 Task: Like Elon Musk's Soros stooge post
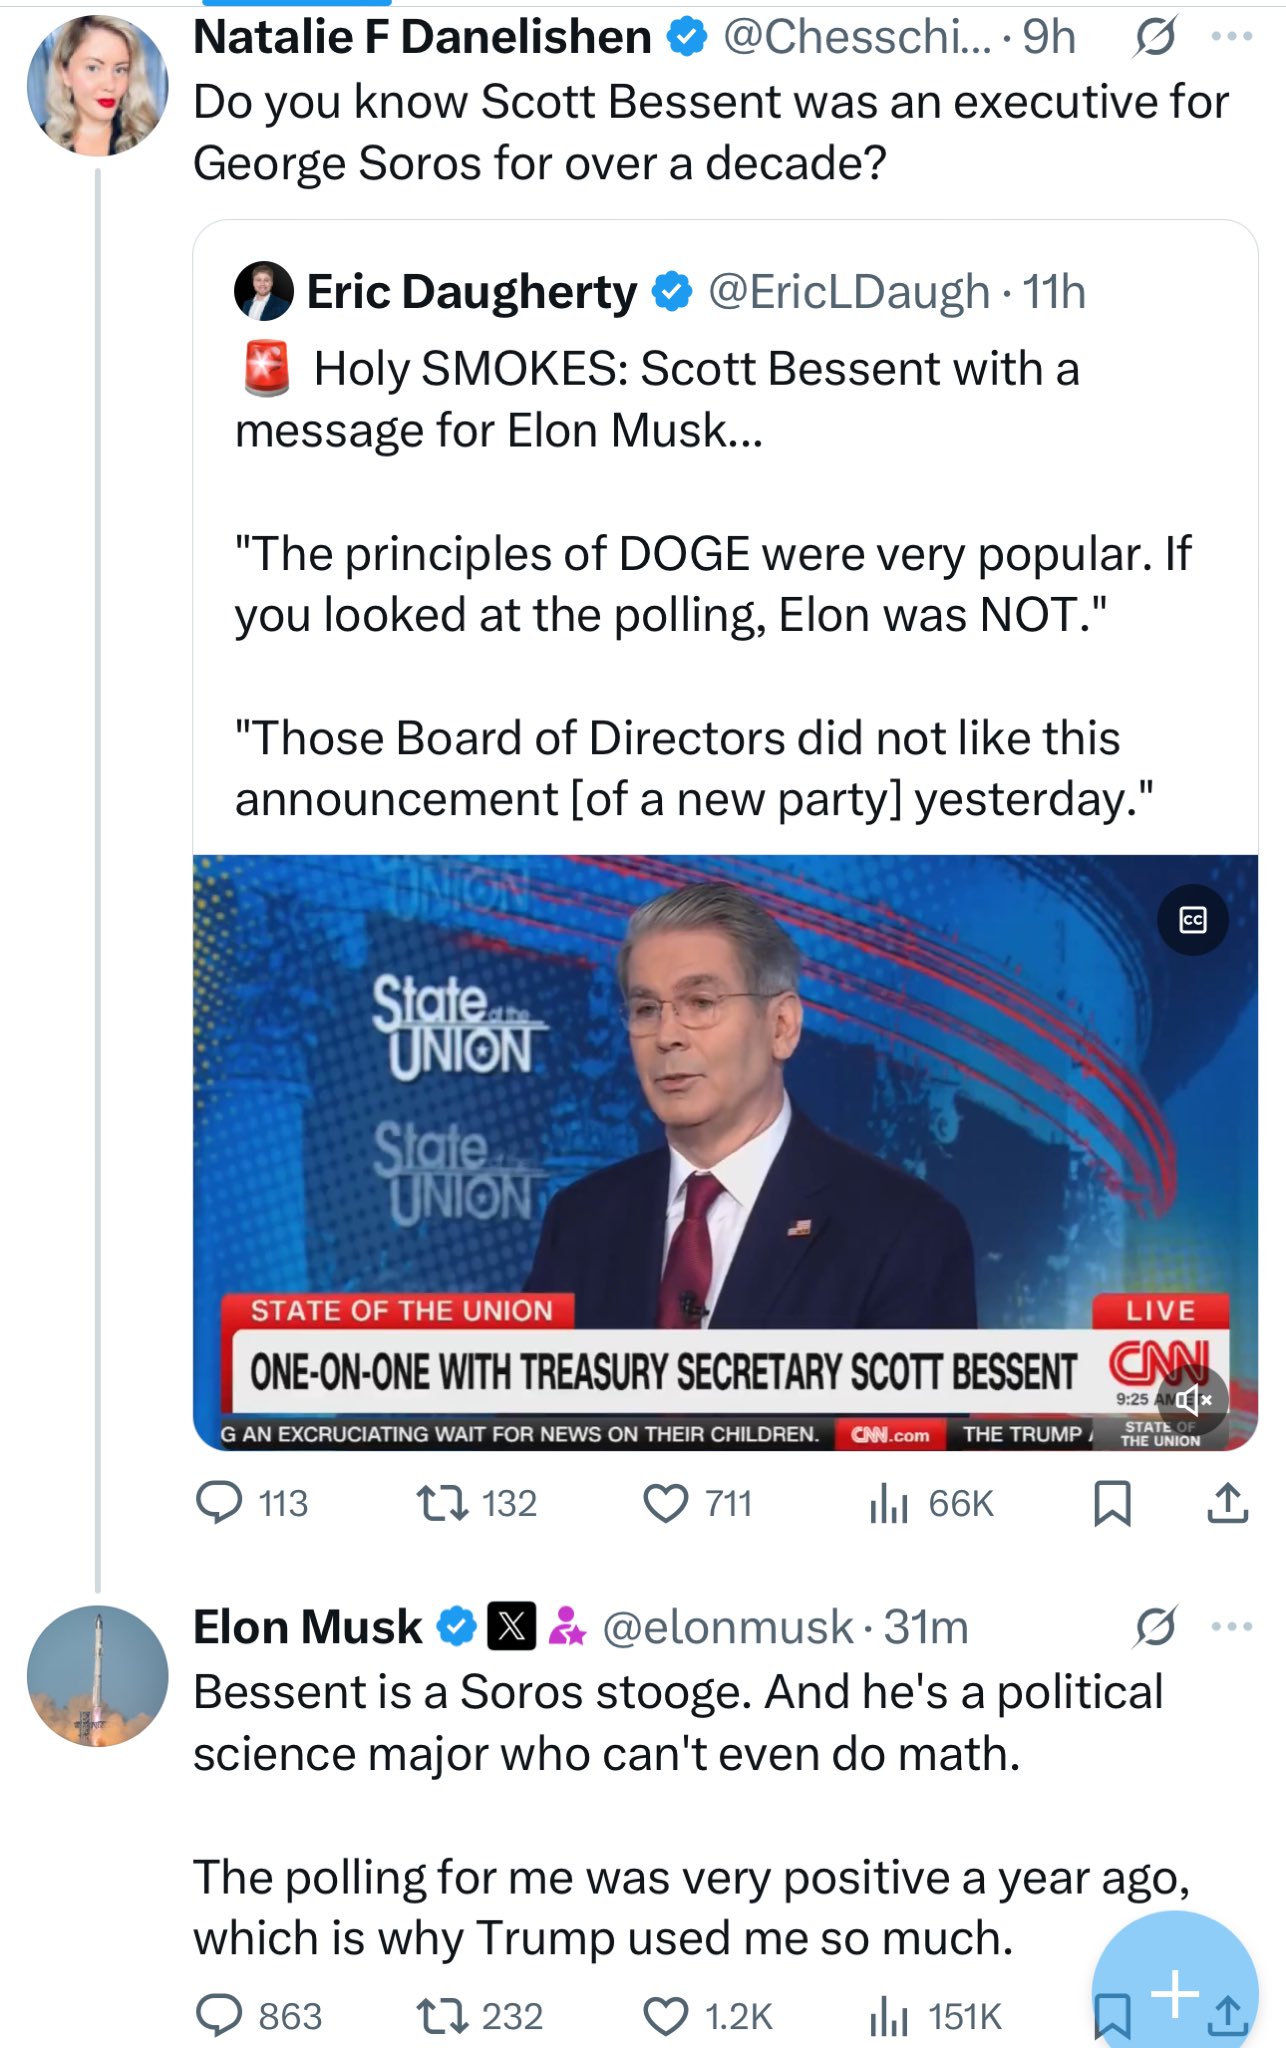pyautogui.click(x=665, y=2016)
